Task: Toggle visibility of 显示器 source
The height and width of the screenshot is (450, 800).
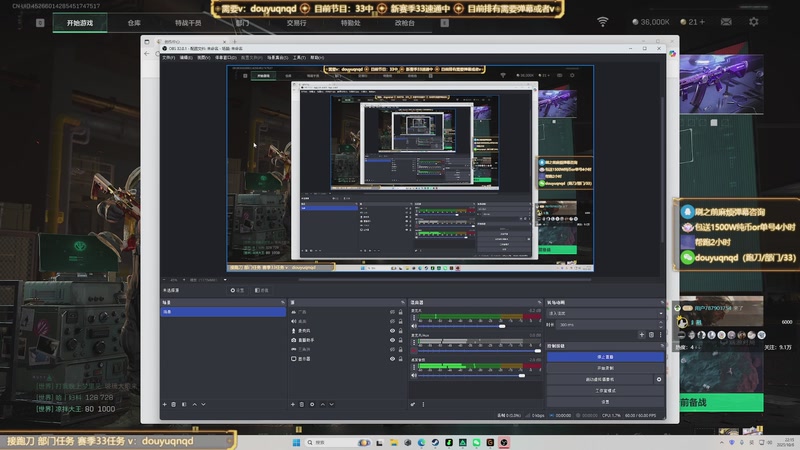Action: point(391,358)
